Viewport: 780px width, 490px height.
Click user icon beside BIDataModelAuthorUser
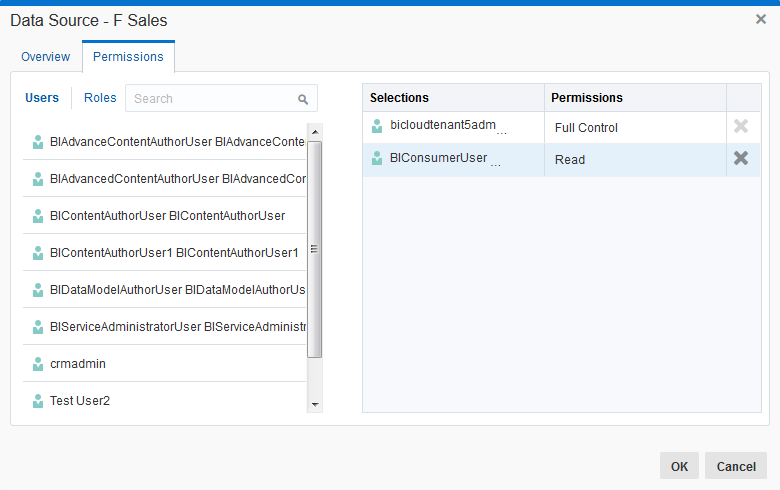point(38,290)
